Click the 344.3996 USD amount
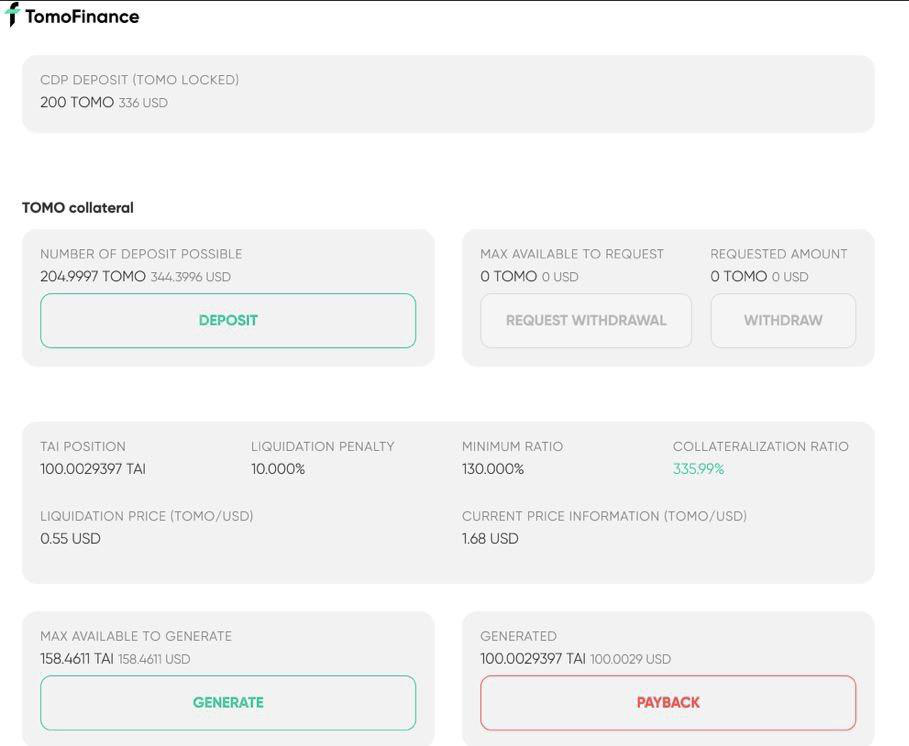 tap(191, 277)
